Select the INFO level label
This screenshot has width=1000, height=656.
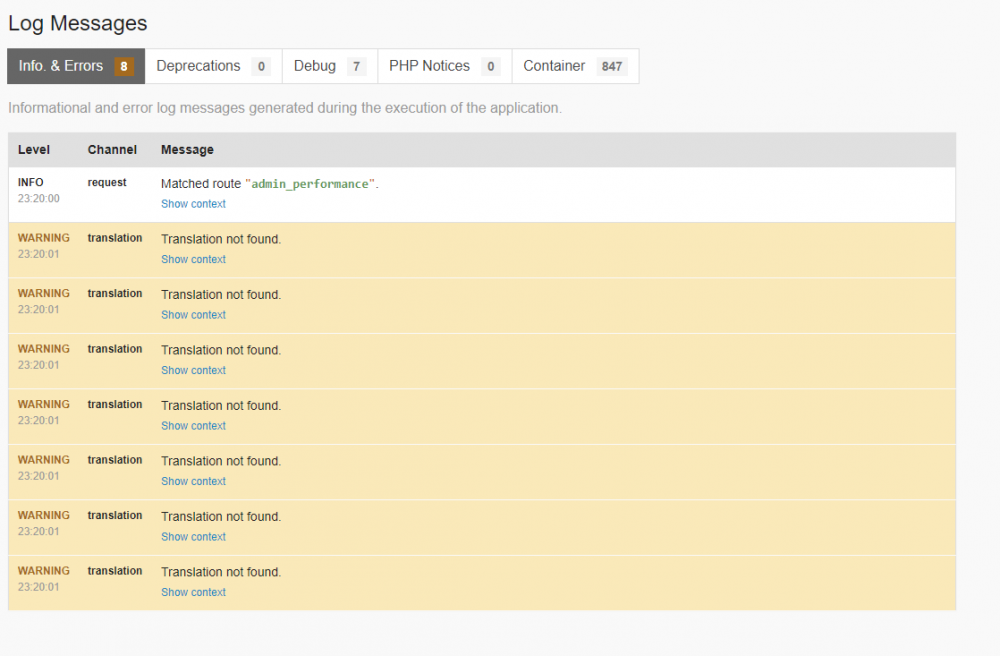pos(31,182)
